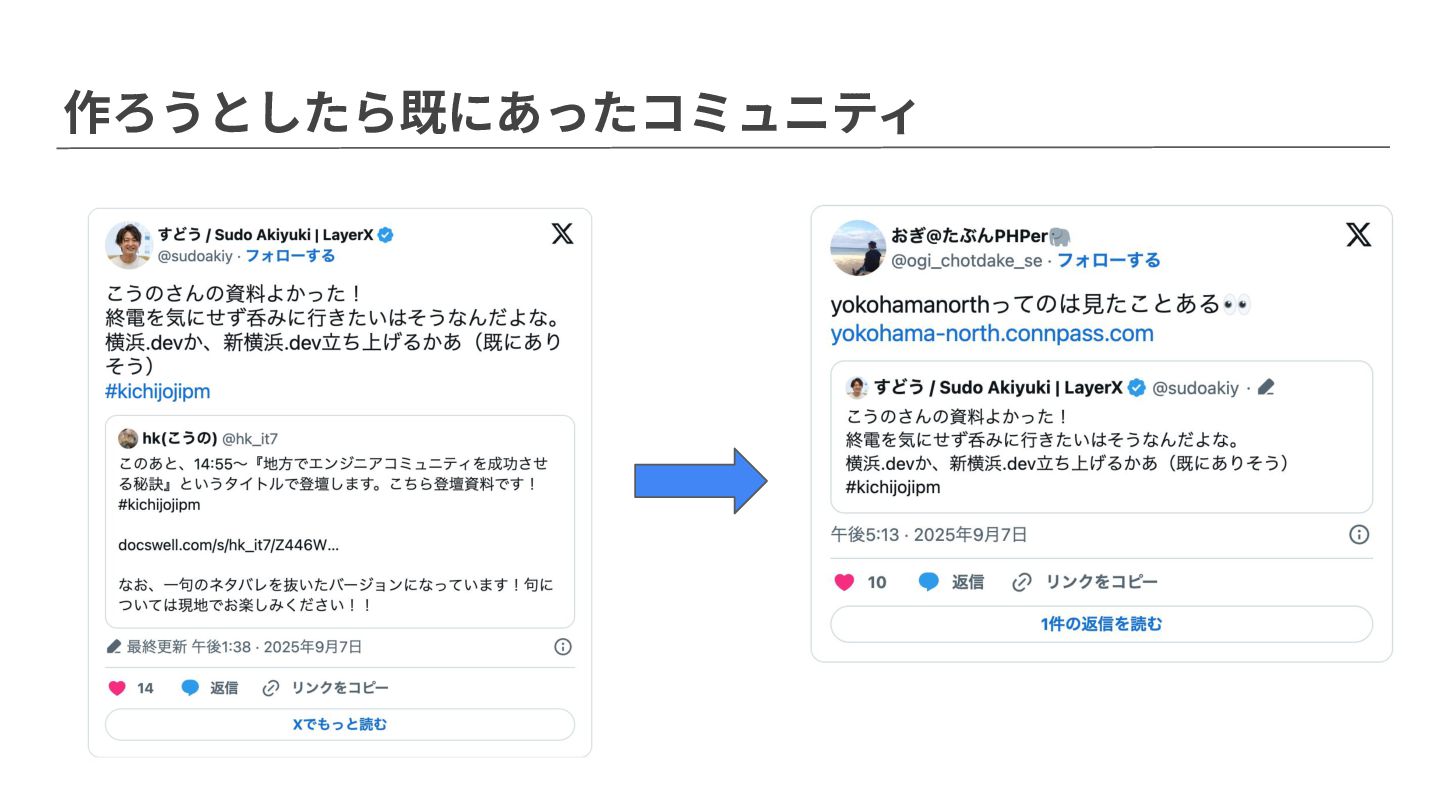Image resolution: width=1440 pixels, height=810 pixels.
Task: Click Xでもっと読む button
Action: click(x=340, y=724)
